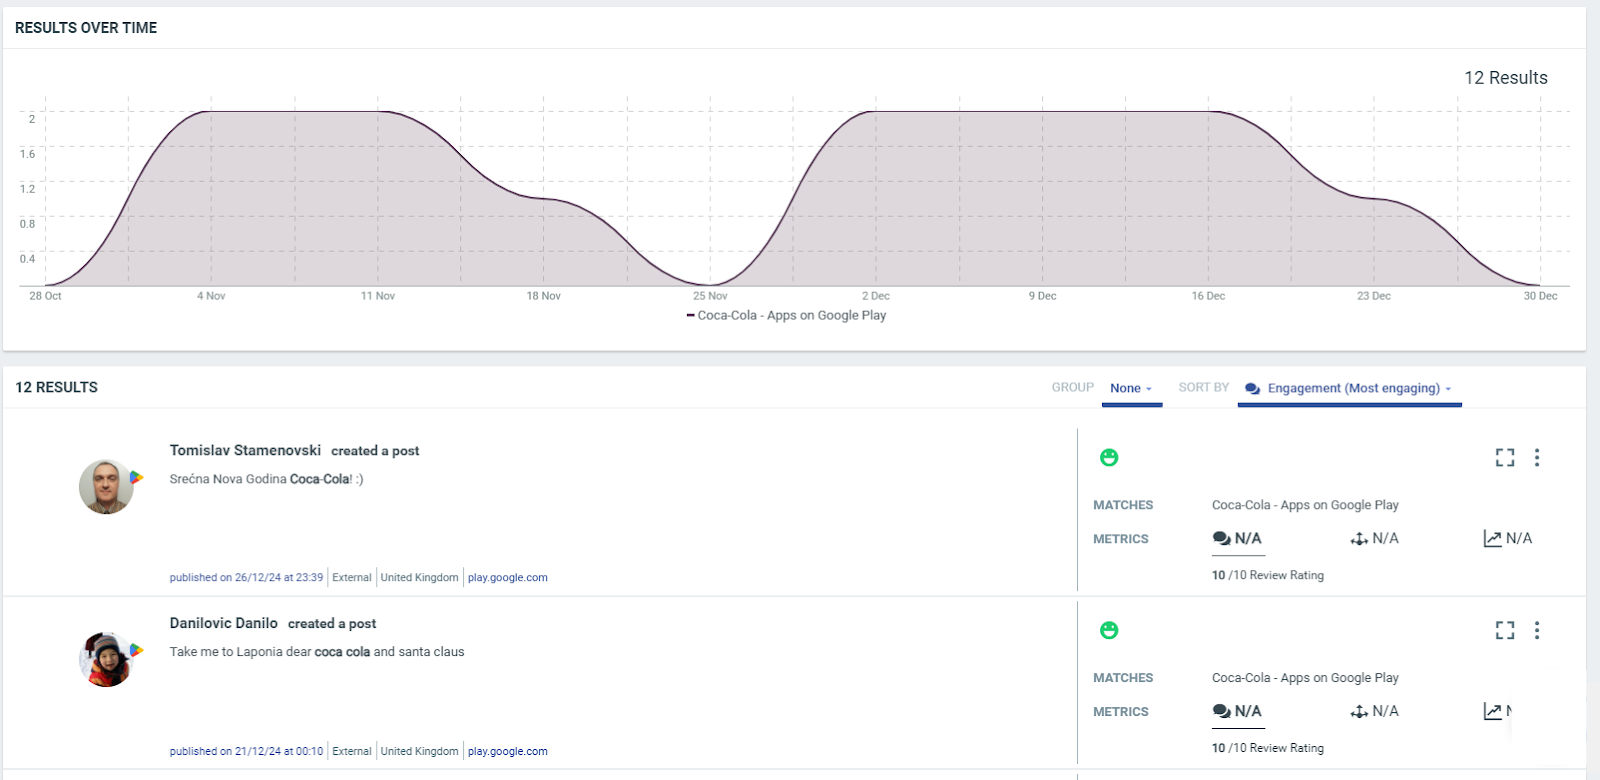Toggle Coca-Cola Apps on Google Play legend
Screen dimensions: 1600x780
[786, 315]
